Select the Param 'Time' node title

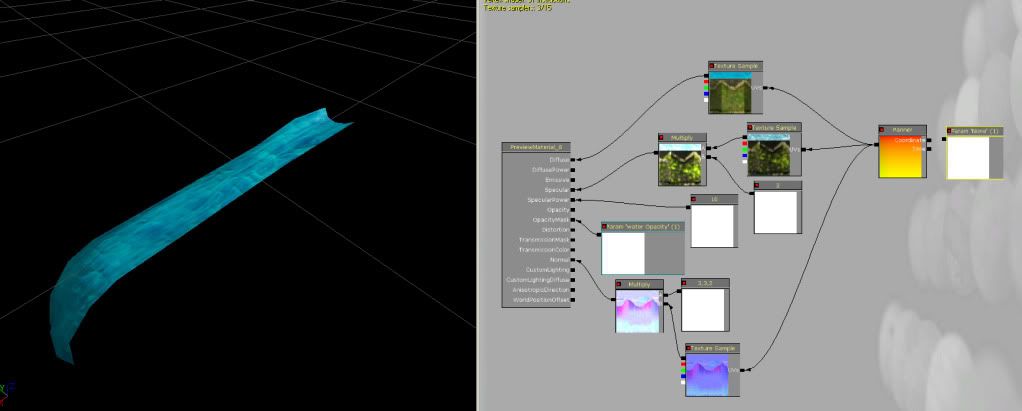tap(975, 131)
